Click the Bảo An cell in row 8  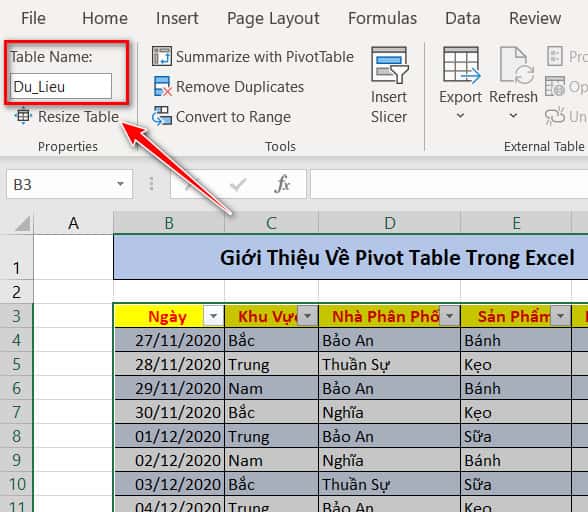coord(390,436)
